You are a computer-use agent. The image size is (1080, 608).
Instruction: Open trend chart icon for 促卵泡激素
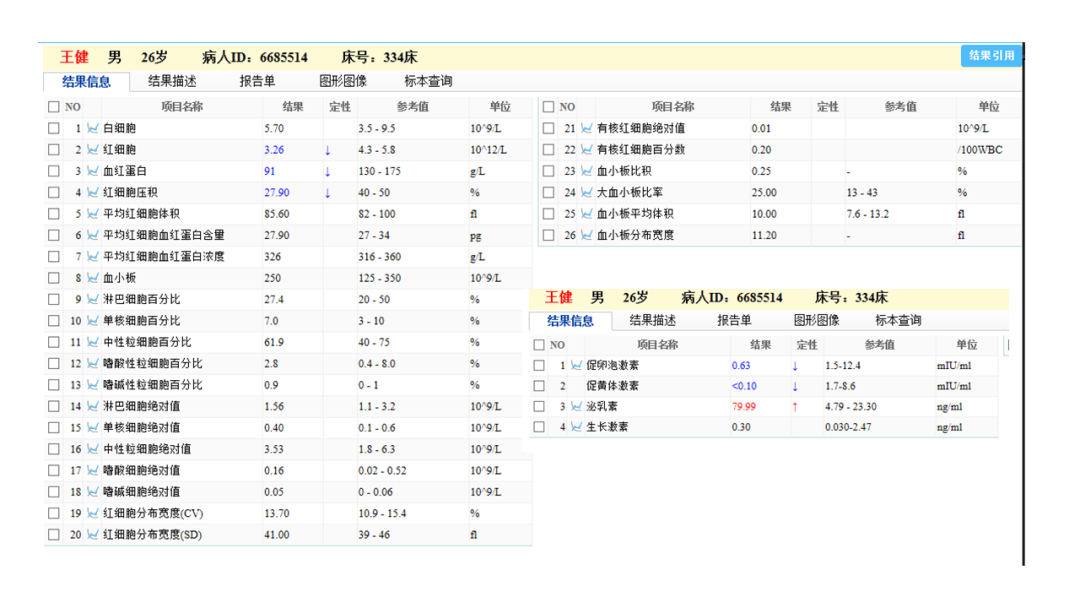(576, 366)
